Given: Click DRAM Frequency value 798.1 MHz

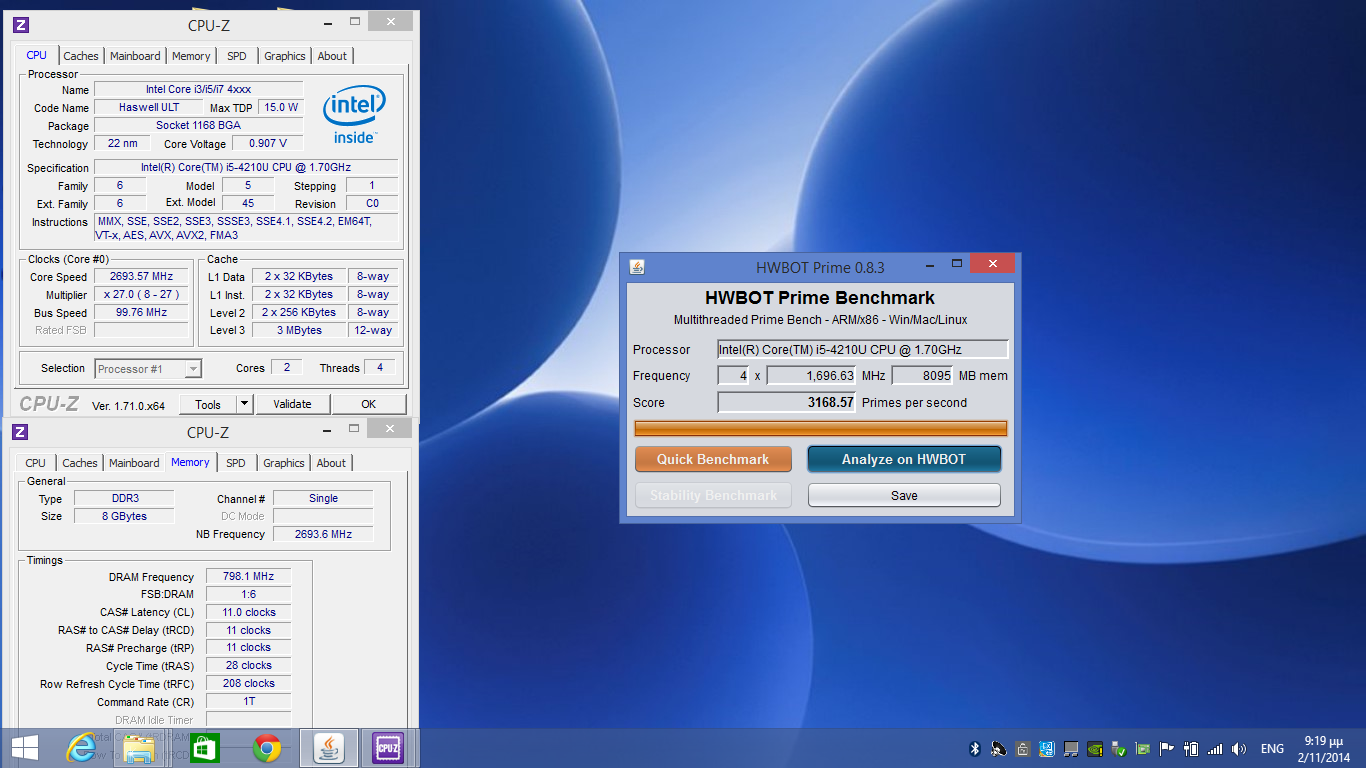Looking at the screenshot, I should pos(249,577).
